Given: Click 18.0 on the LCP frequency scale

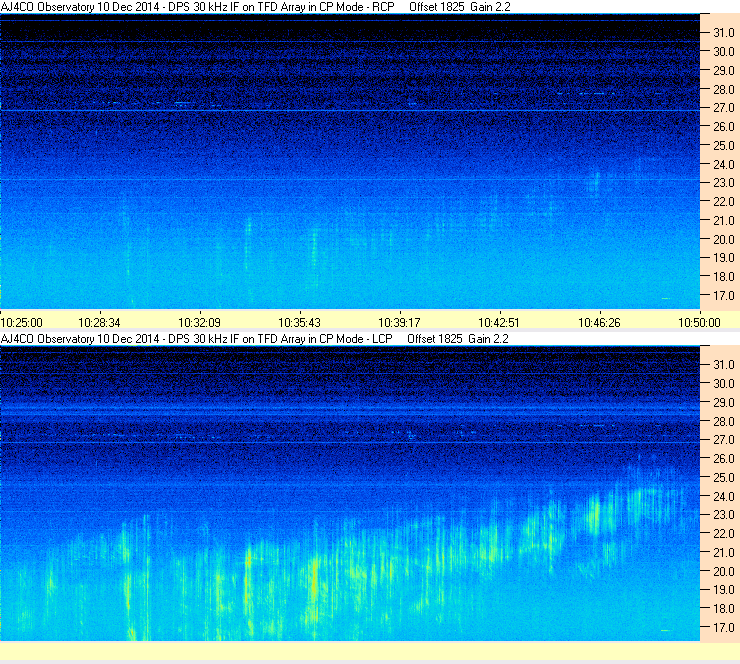Looking at the screenshot, I should coord(723,609).
